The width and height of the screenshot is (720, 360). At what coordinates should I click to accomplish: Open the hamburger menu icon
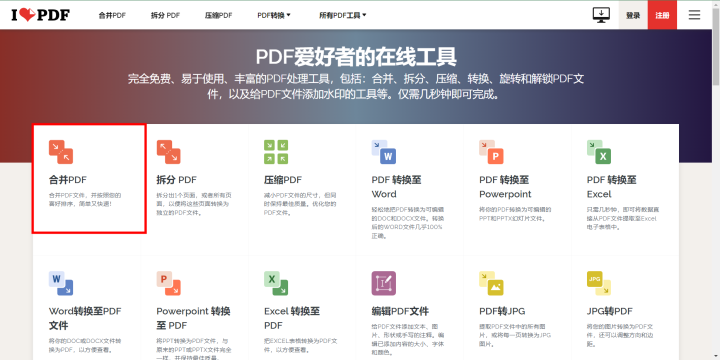[694, 15]
